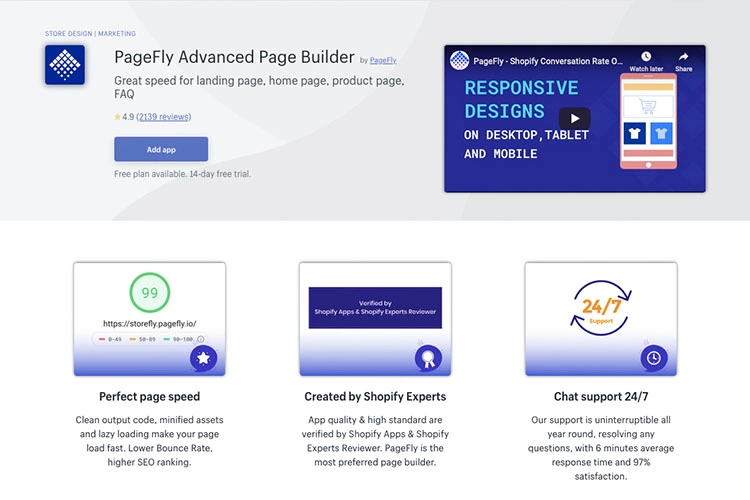Viewport: 750px width, 500px height.
Task: Click the green 99 score circle
Action: point(150,292)
